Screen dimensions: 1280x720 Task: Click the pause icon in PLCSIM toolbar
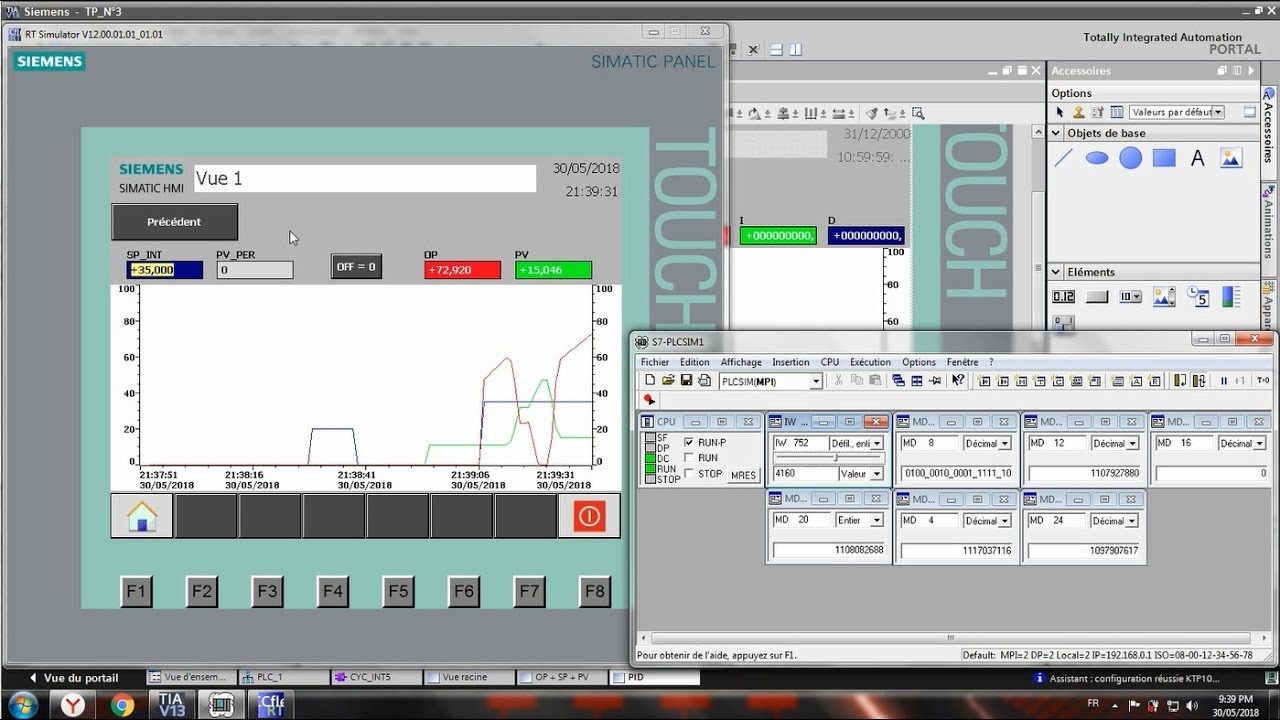point(1223,380)
